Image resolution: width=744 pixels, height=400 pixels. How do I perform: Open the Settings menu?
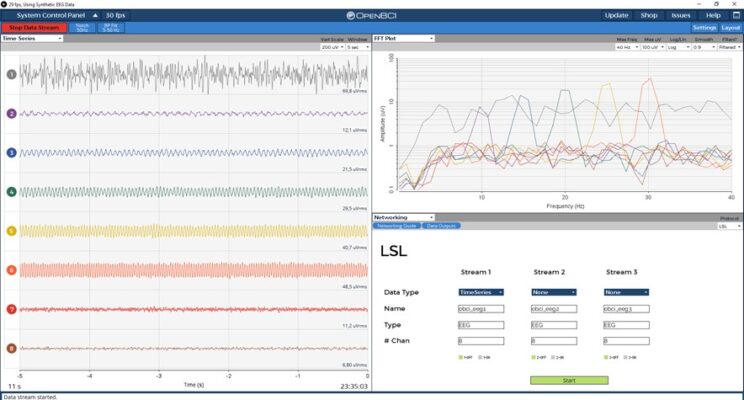[704, 28]
